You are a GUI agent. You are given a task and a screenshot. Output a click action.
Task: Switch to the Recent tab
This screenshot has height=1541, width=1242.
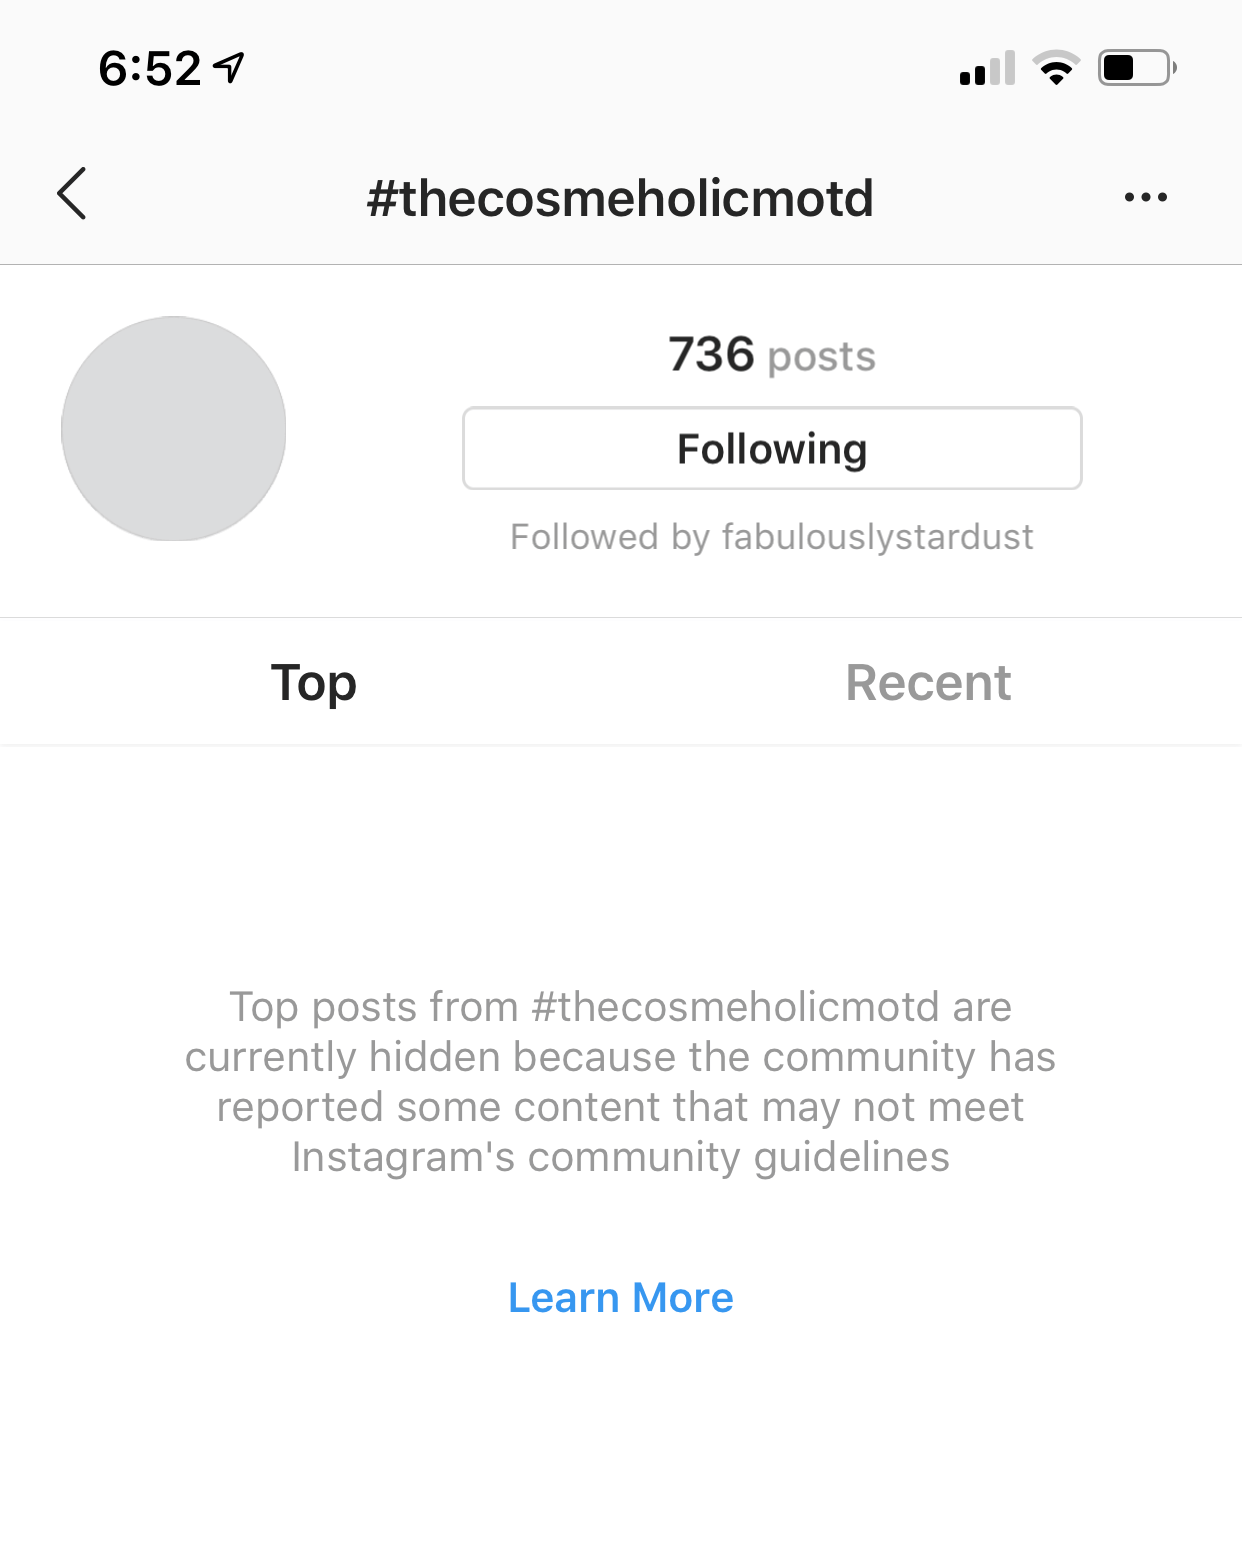click(x=928, y=683)
